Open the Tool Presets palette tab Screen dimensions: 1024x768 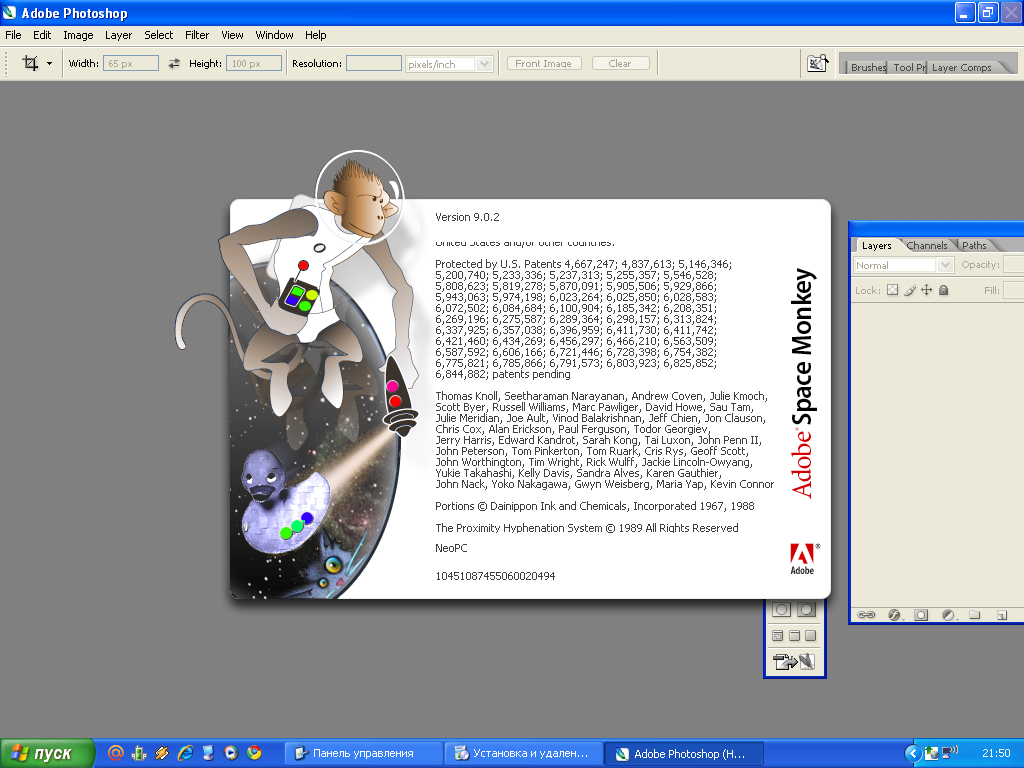tap(909, 67)
